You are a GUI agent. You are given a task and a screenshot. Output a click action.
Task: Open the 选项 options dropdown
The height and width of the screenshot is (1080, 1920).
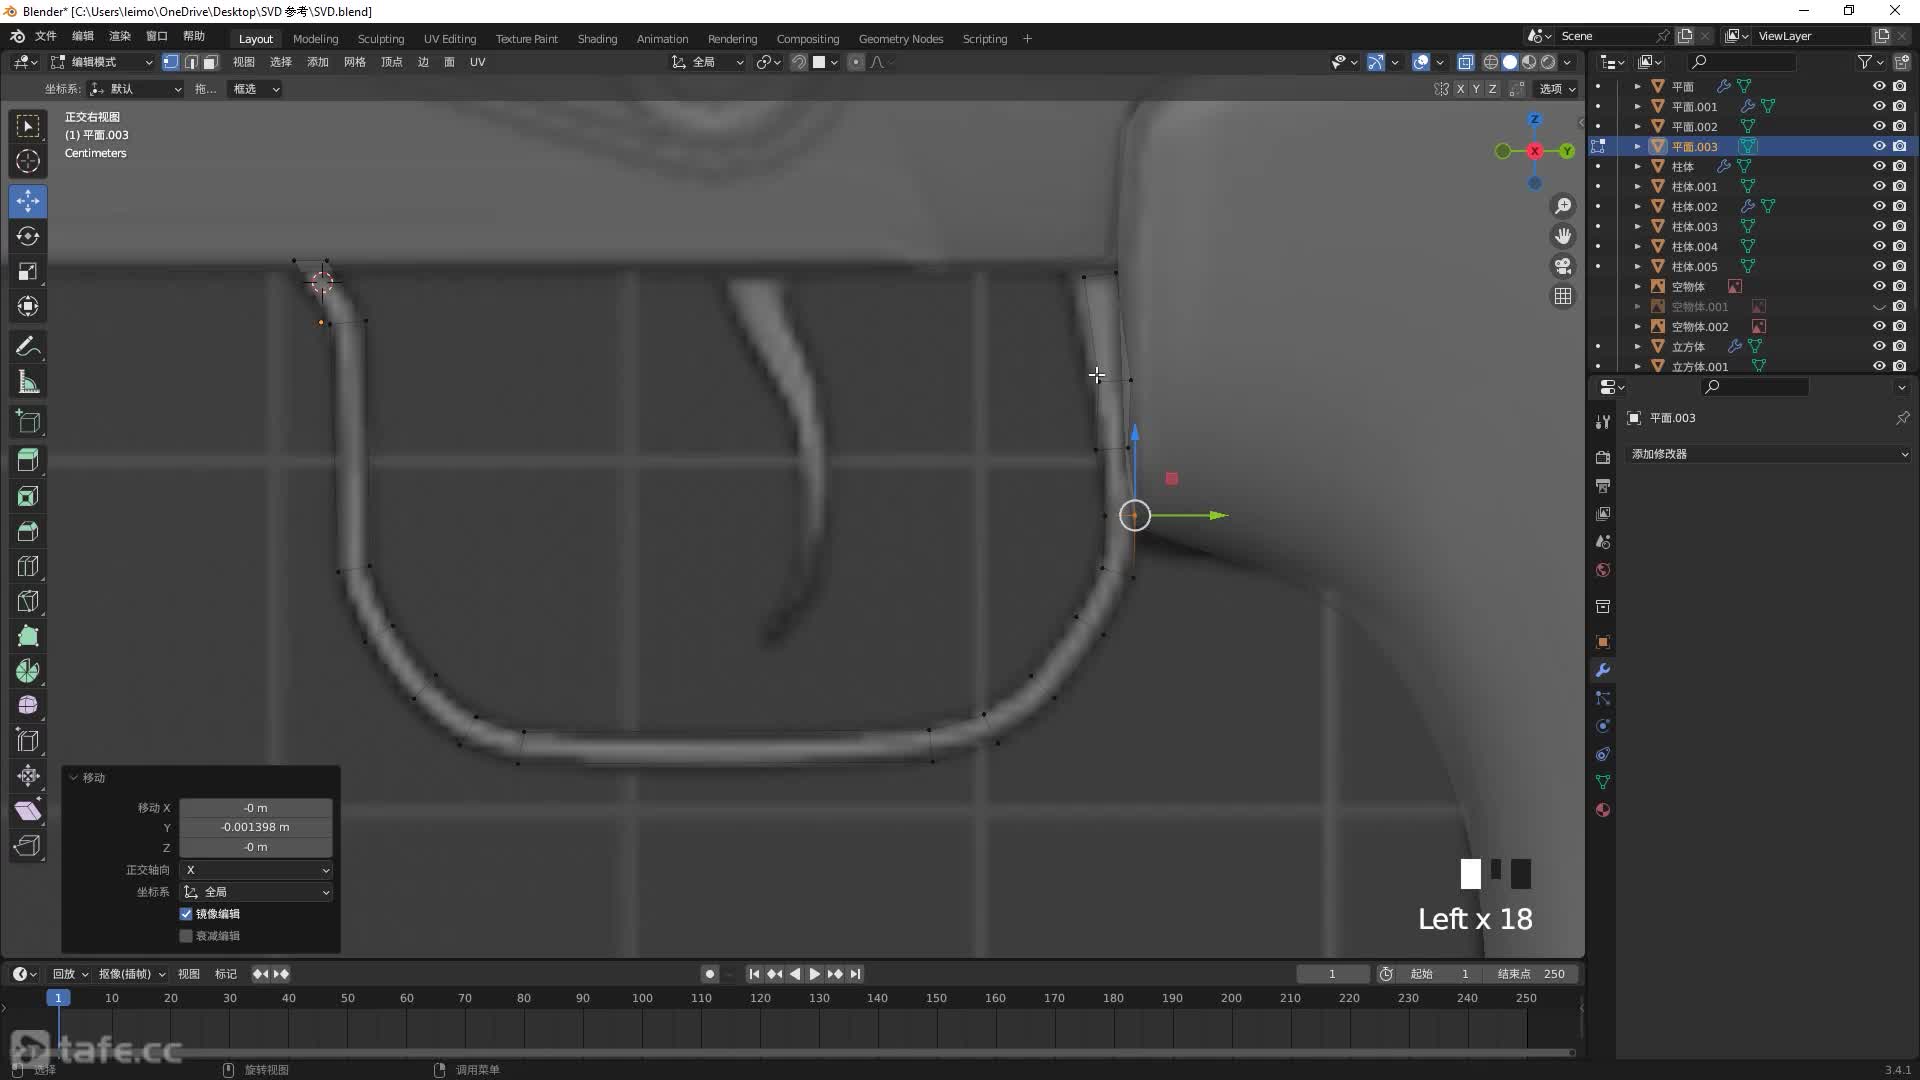point(1557,89)
